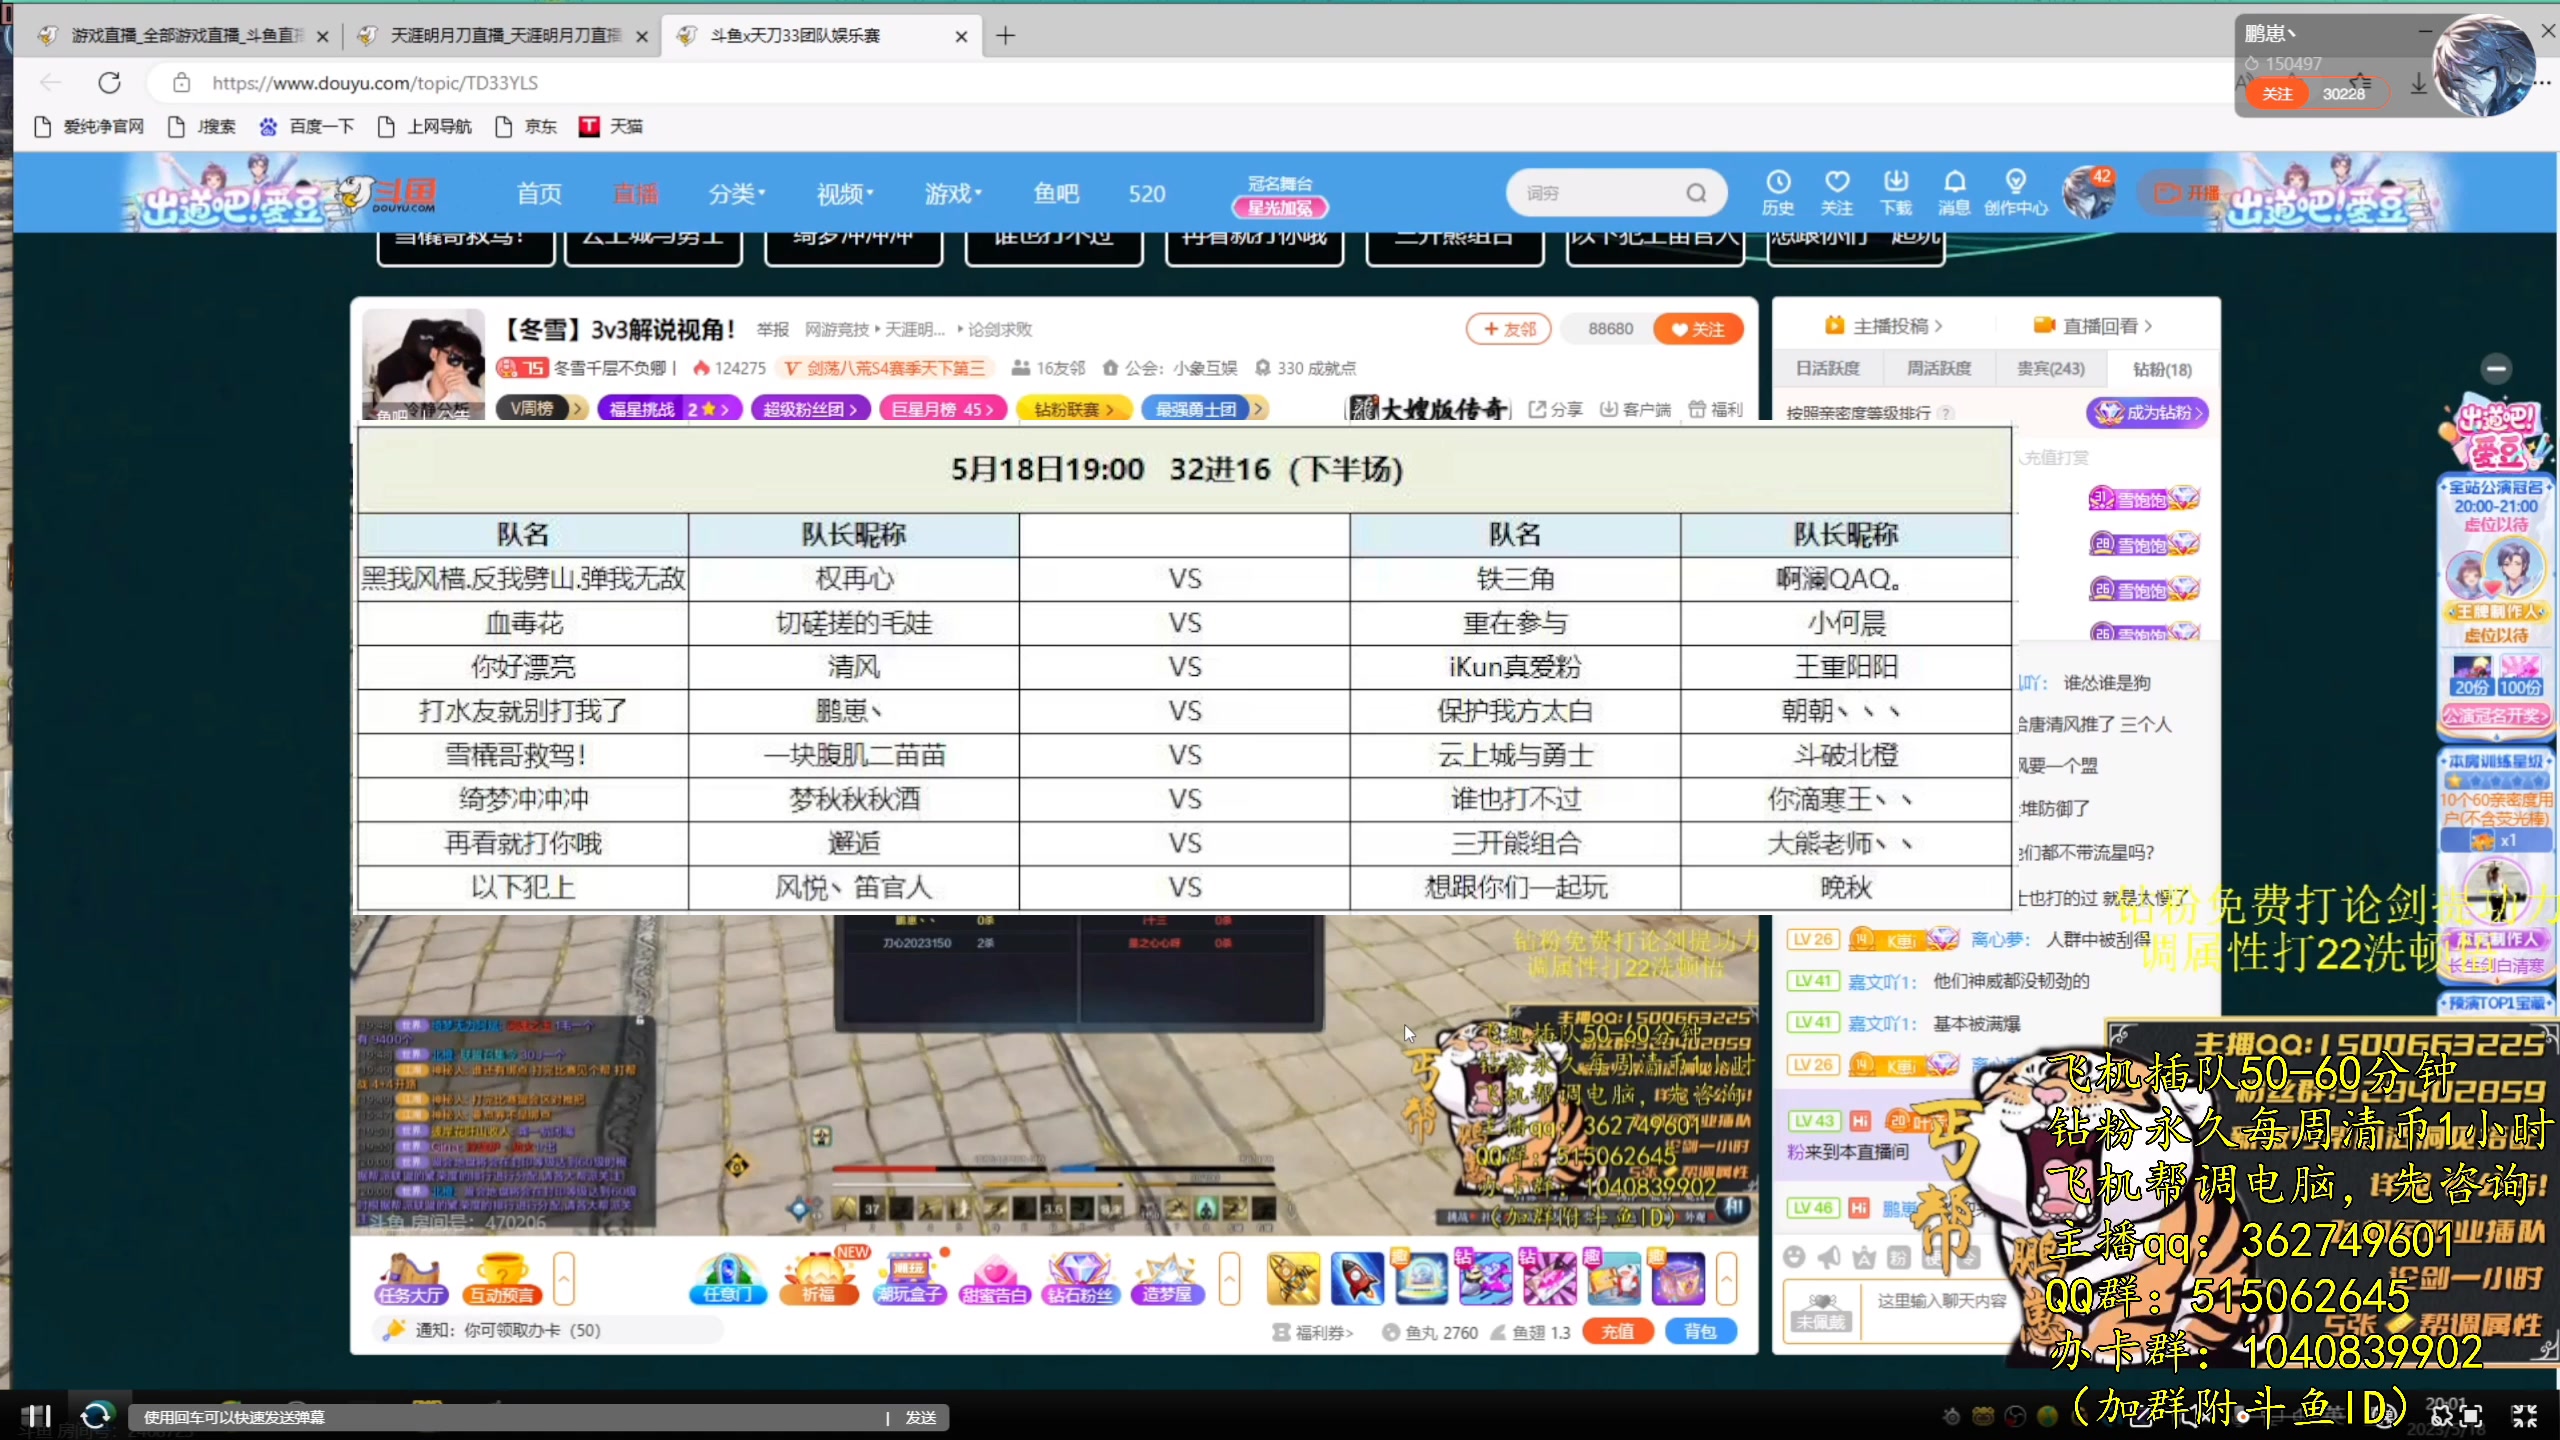2560x1440 pixels.
Task: Open a new browser tab with the plus icon
Action: pyautogui.click(x=1005, y=36)
